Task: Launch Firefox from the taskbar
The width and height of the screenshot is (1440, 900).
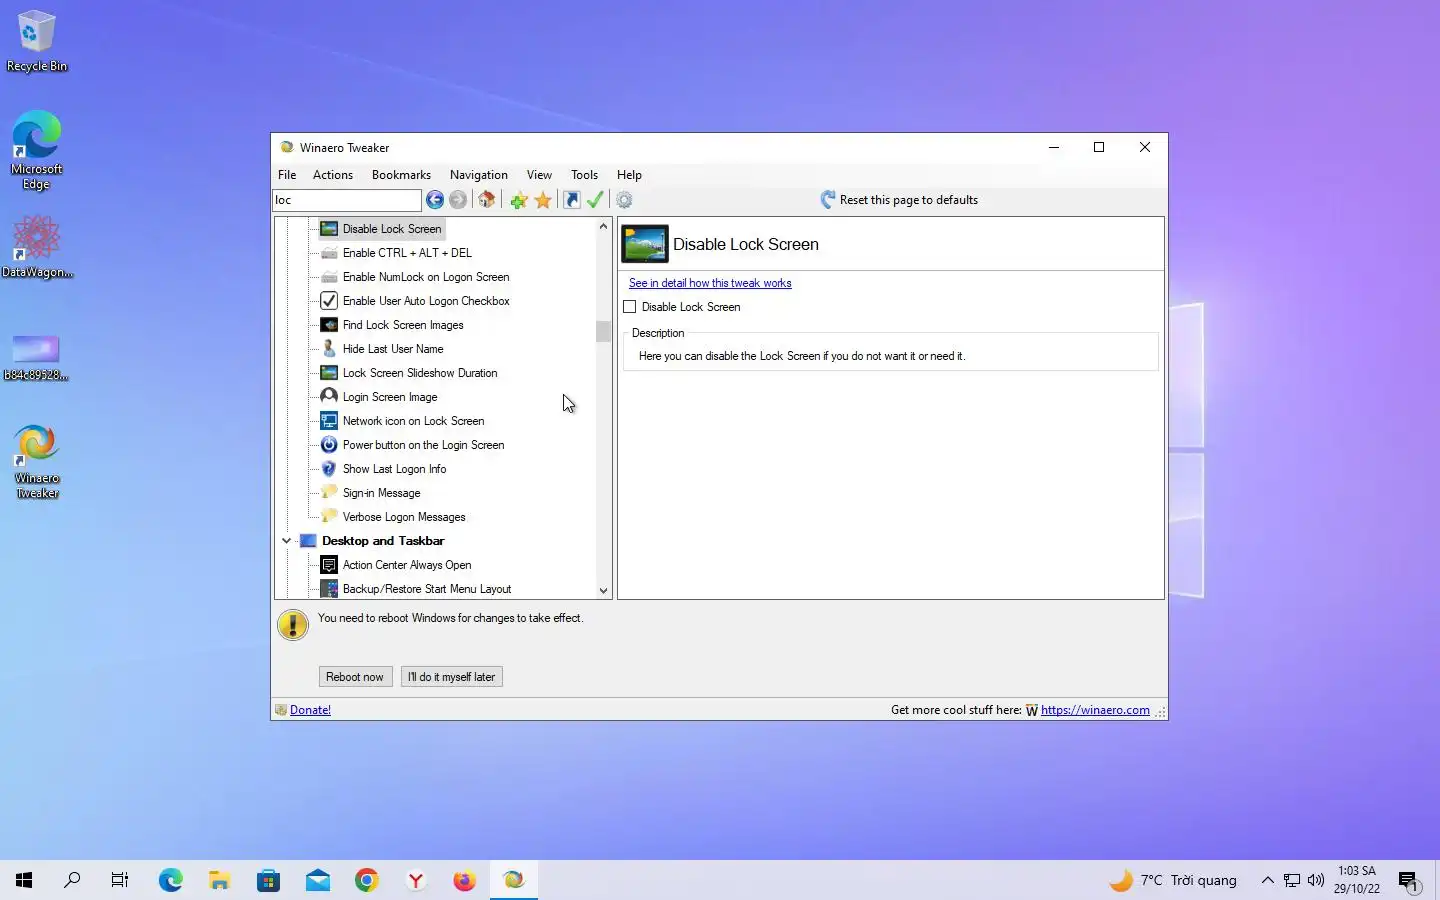Action: click(465, 880)
